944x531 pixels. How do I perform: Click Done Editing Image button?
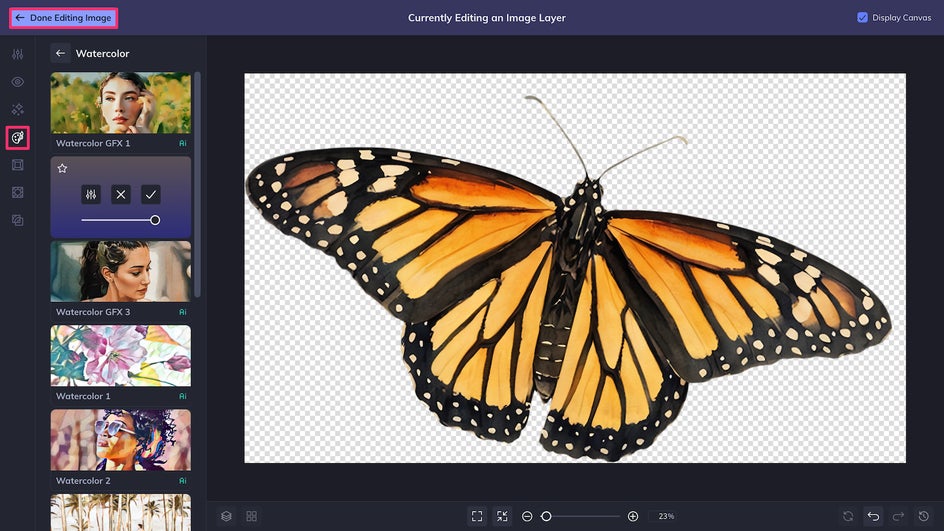(63, 18)
